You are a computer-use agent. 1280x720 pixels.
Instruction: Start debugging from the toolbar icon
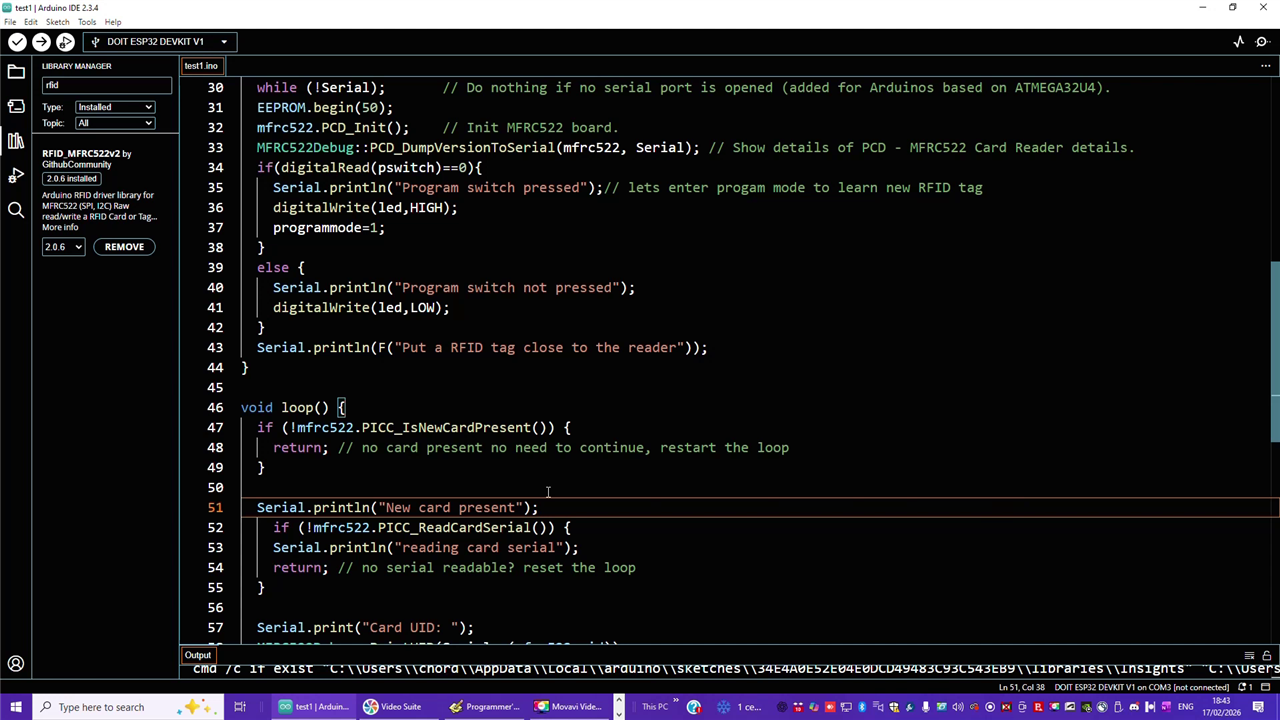[65, 42]
